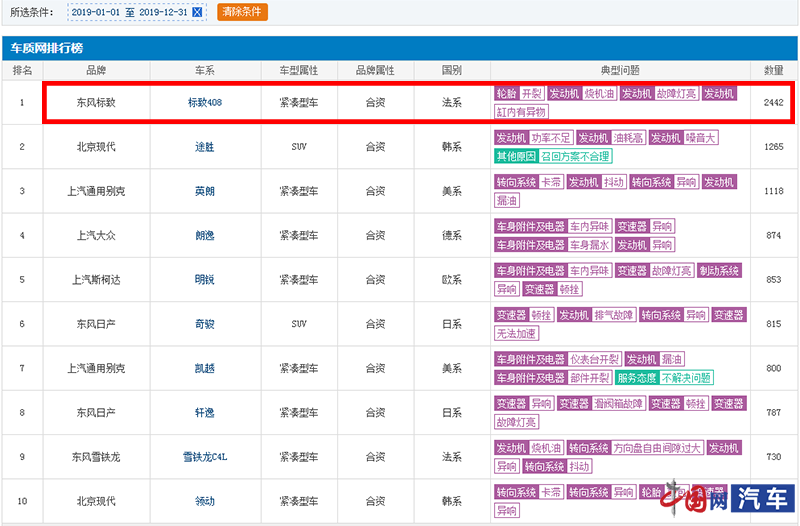Select the 仪表台开裂 tag for 凯越
Viewport: 800px width, 526px height.
tap(596, 359)
